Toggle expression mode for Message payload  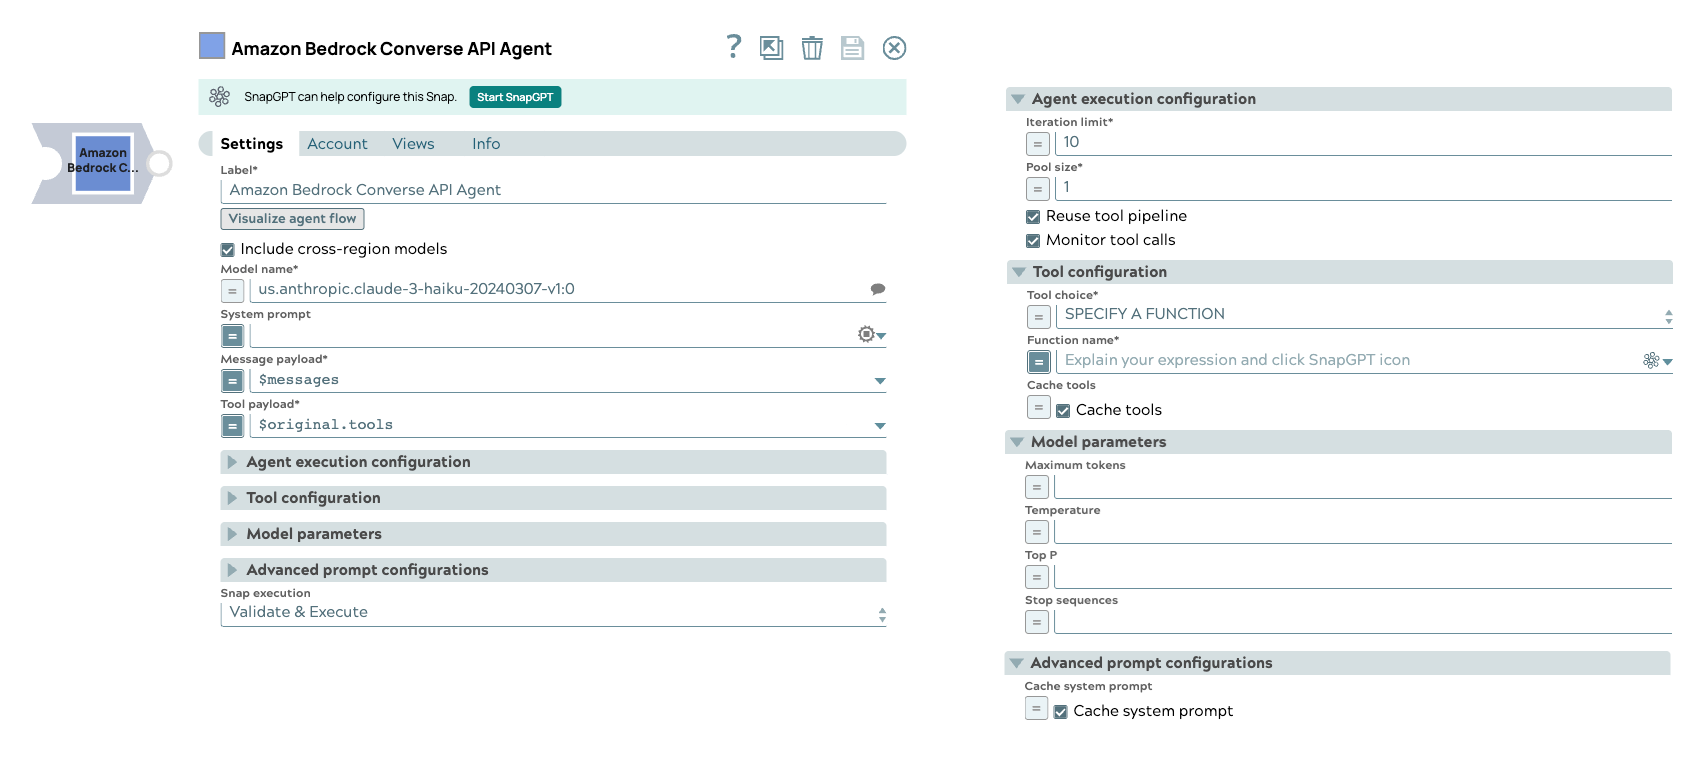point(231,381)
